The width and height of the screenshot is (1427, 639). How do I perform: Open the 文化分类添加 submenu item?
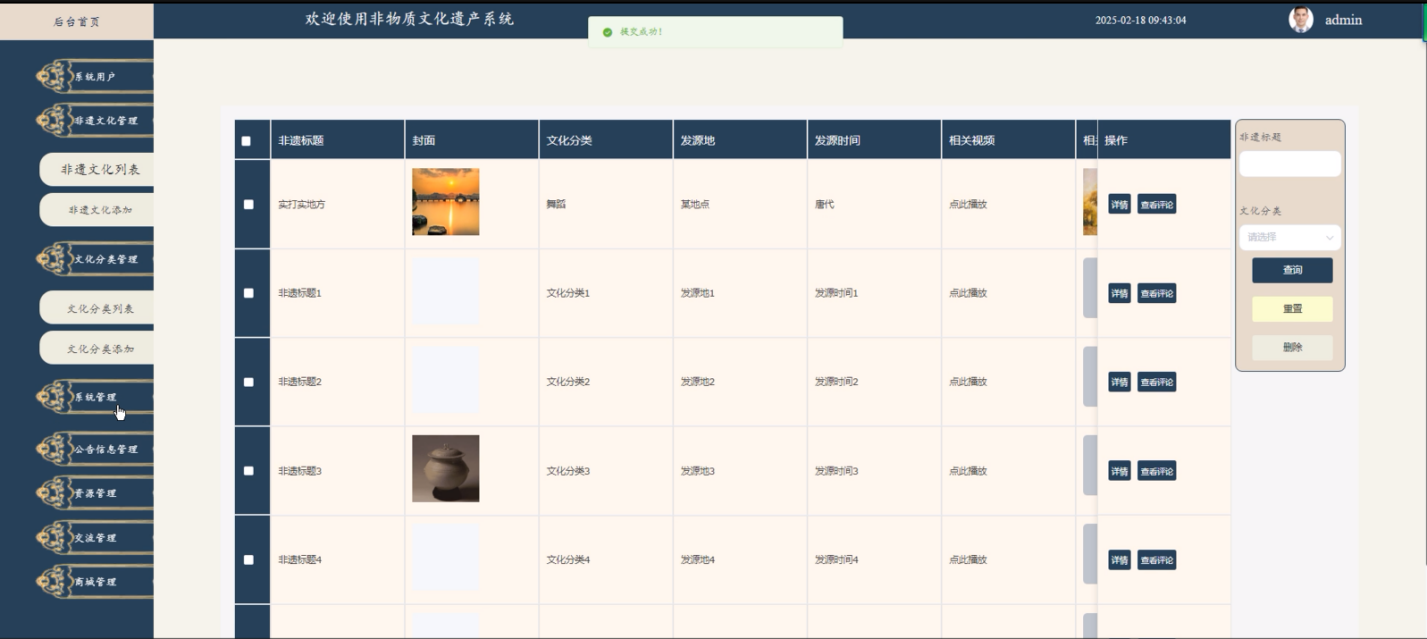[98, 348]
